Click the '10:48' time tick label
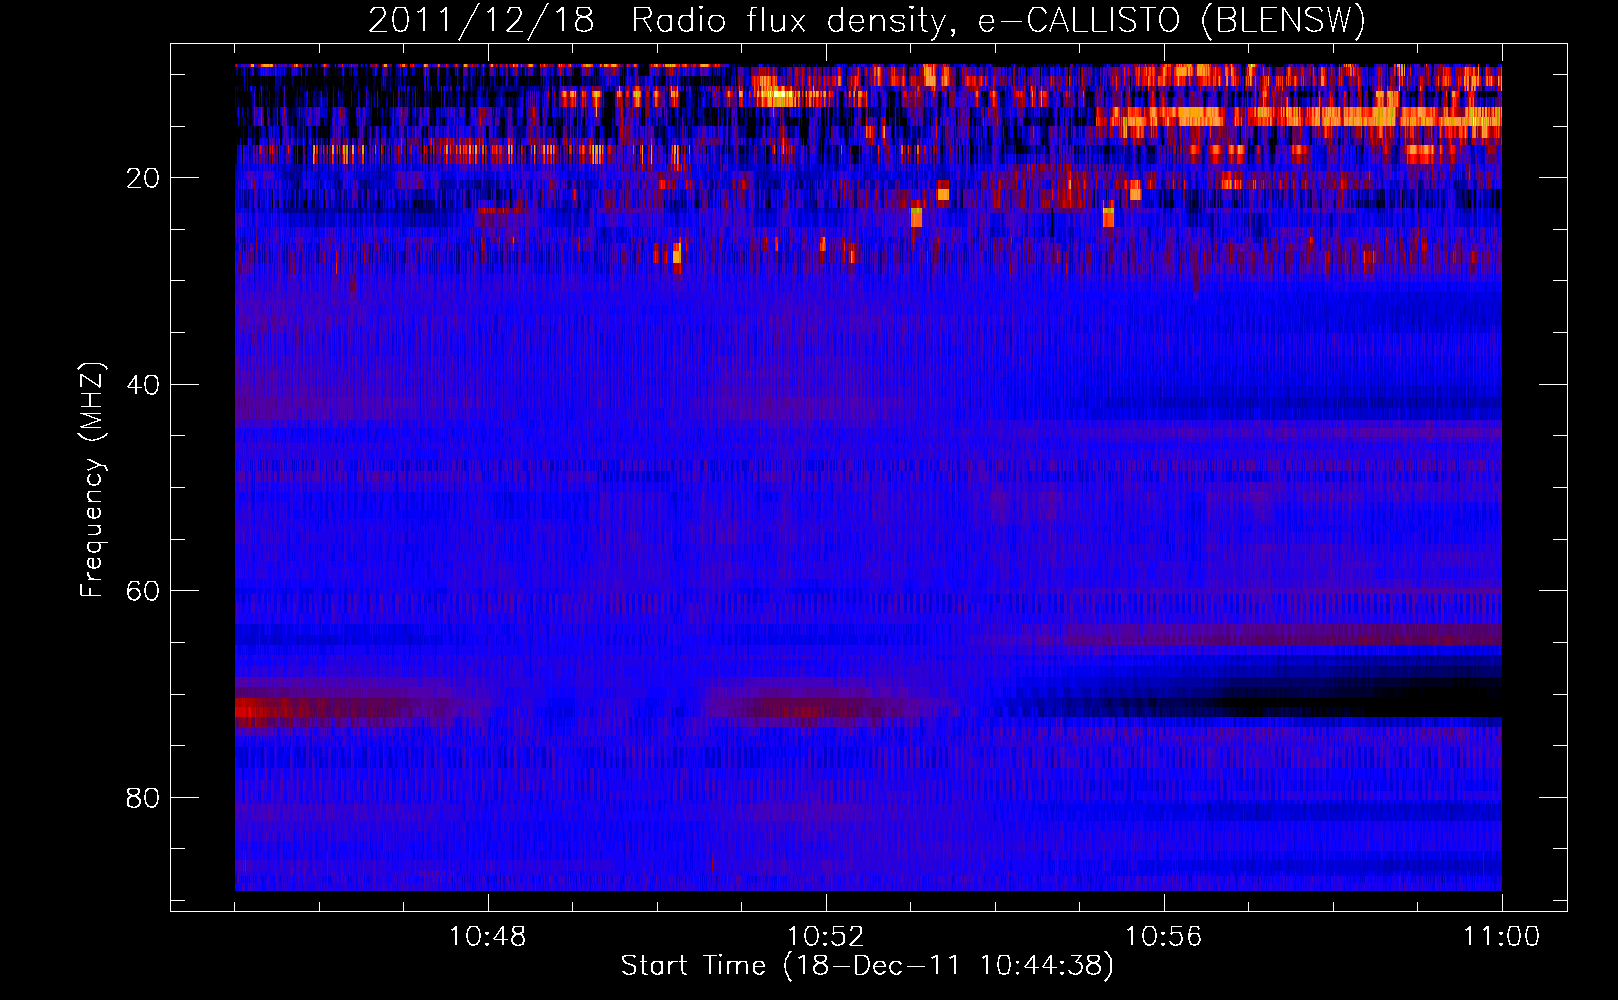 488,937
